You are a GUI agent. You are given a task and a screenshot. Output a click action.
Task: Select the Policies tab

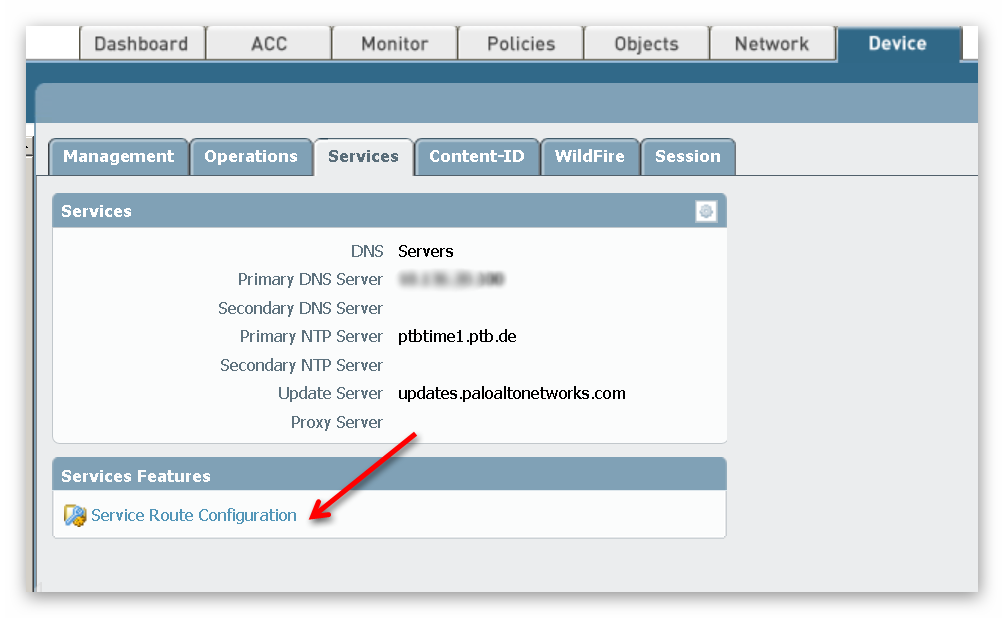coord(521,44)
